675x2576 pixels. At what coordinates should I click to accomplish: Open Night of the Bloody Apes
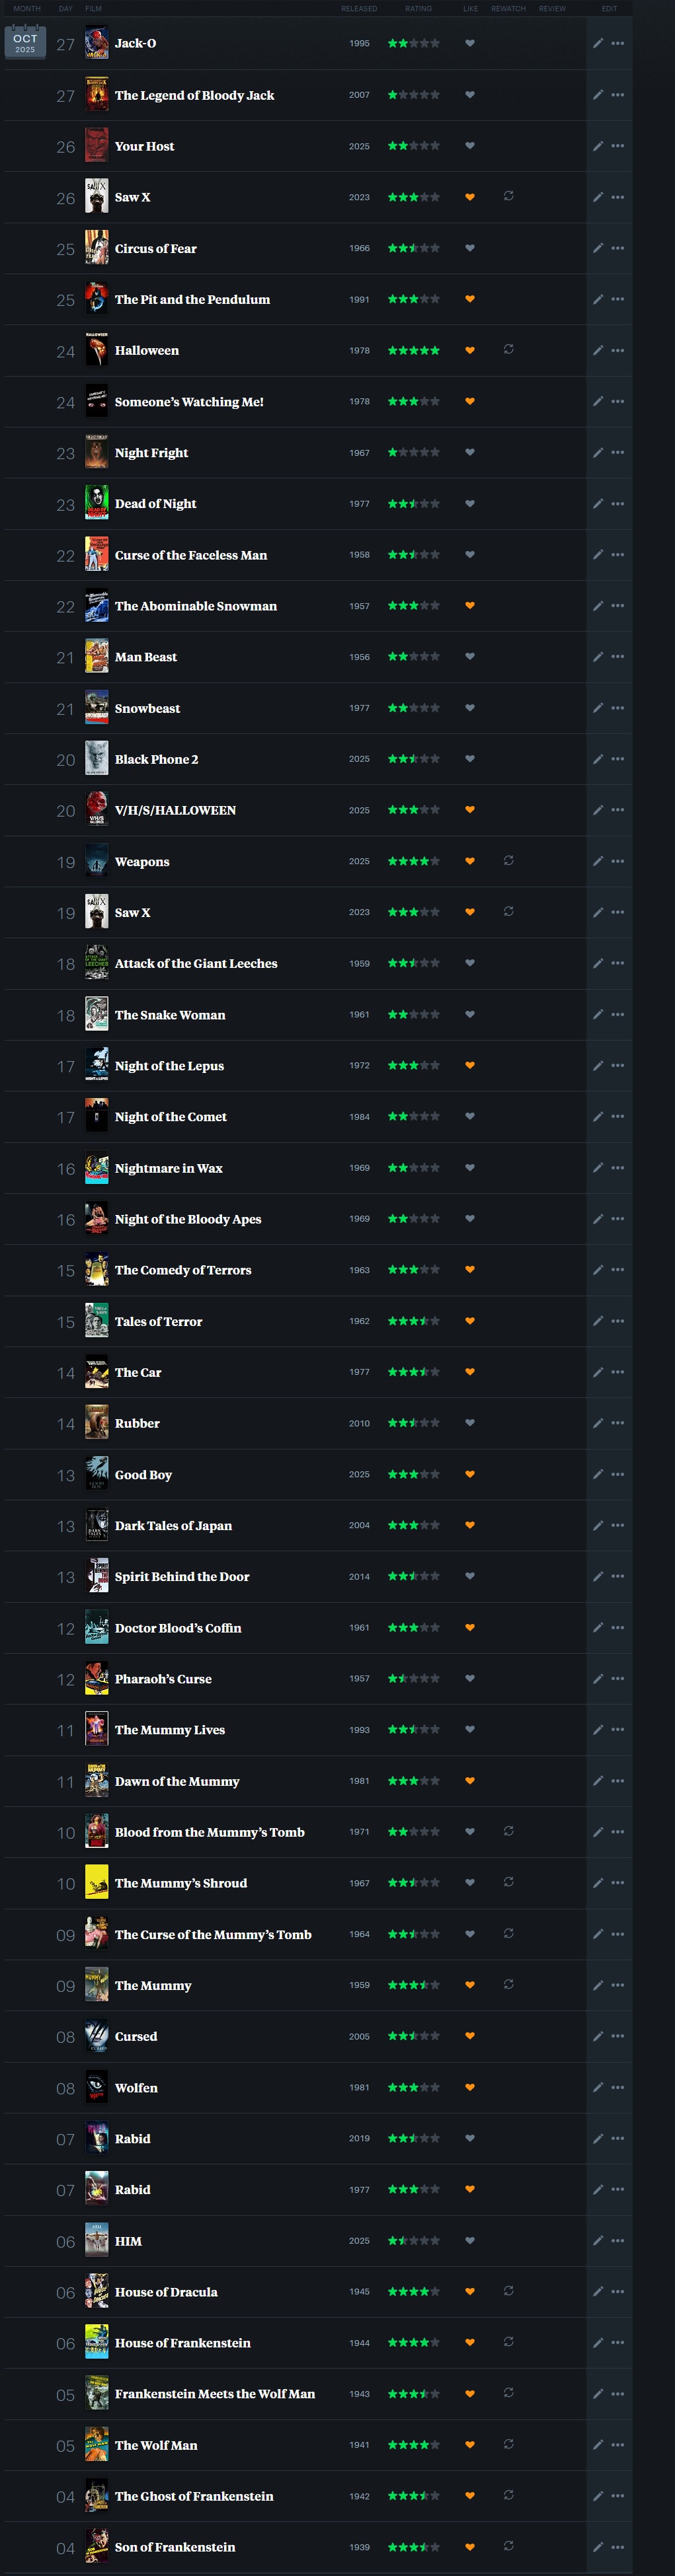[x=188, y=1219]
